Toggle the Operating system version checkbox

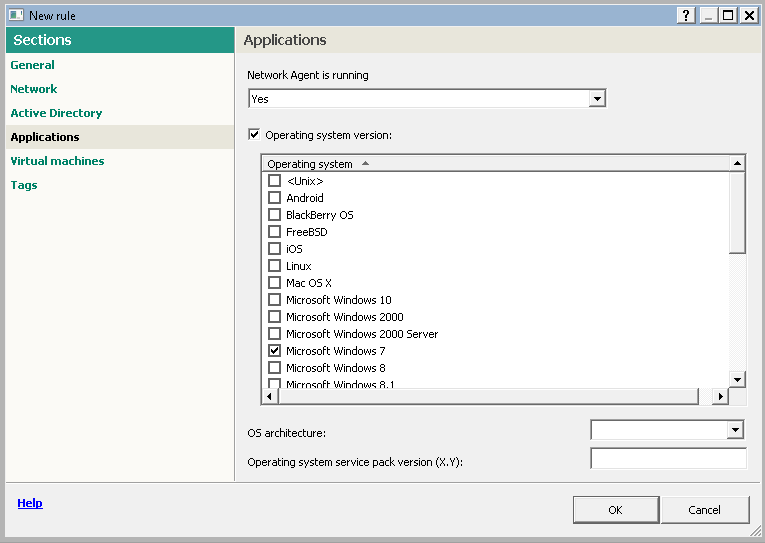(254, 134)
